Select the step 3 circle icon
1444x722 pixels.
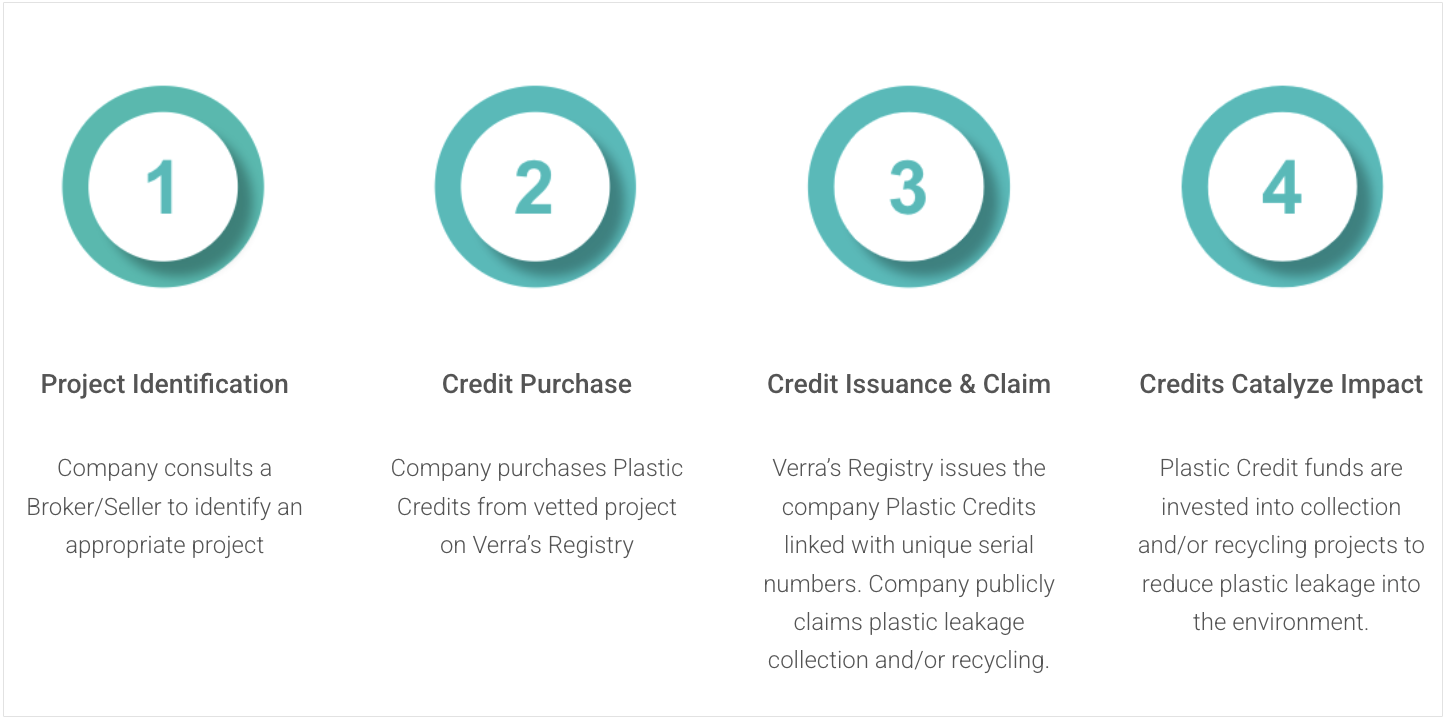coord(909,187)
